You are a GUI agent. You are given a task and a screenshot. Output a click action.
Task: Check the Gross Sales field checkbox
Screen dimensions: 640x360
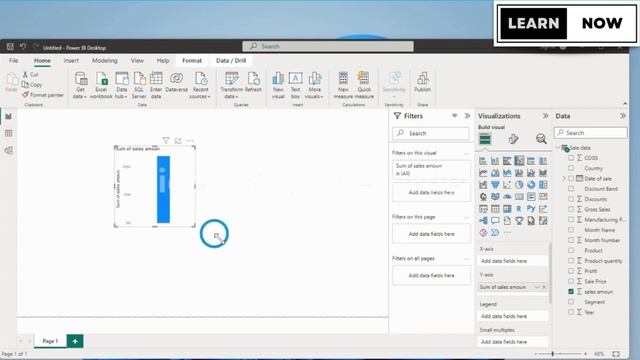571,209
